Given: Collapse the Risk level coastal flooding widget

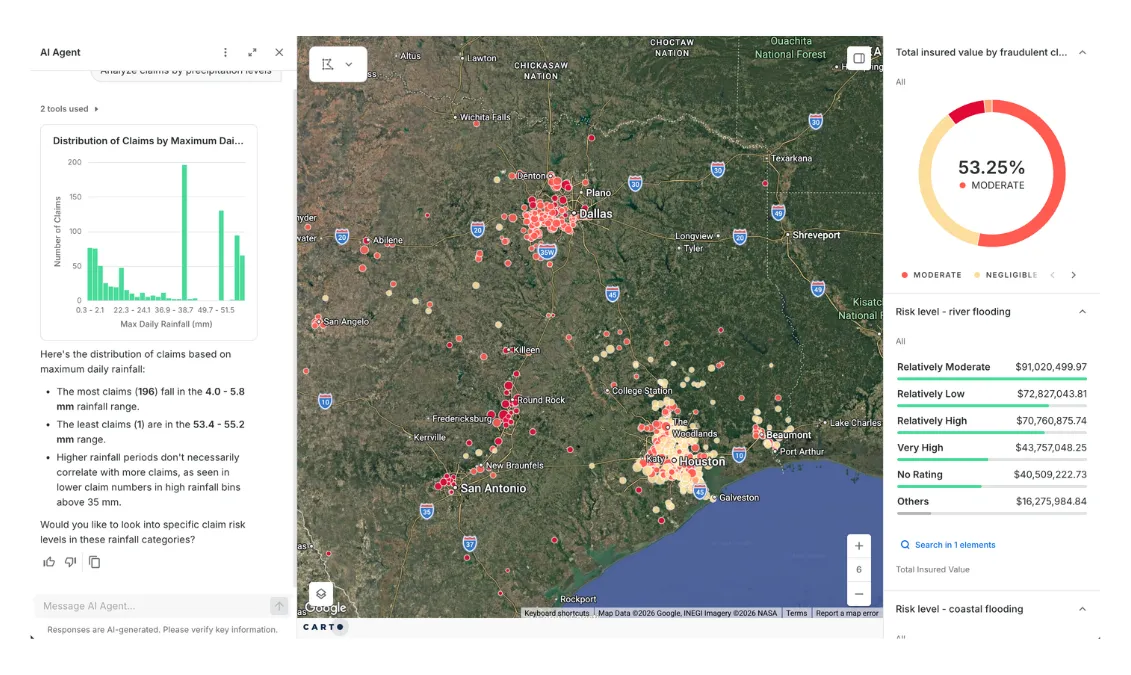Looking at the screenshot, I should pyautogui.click(x=1082, y=609).
